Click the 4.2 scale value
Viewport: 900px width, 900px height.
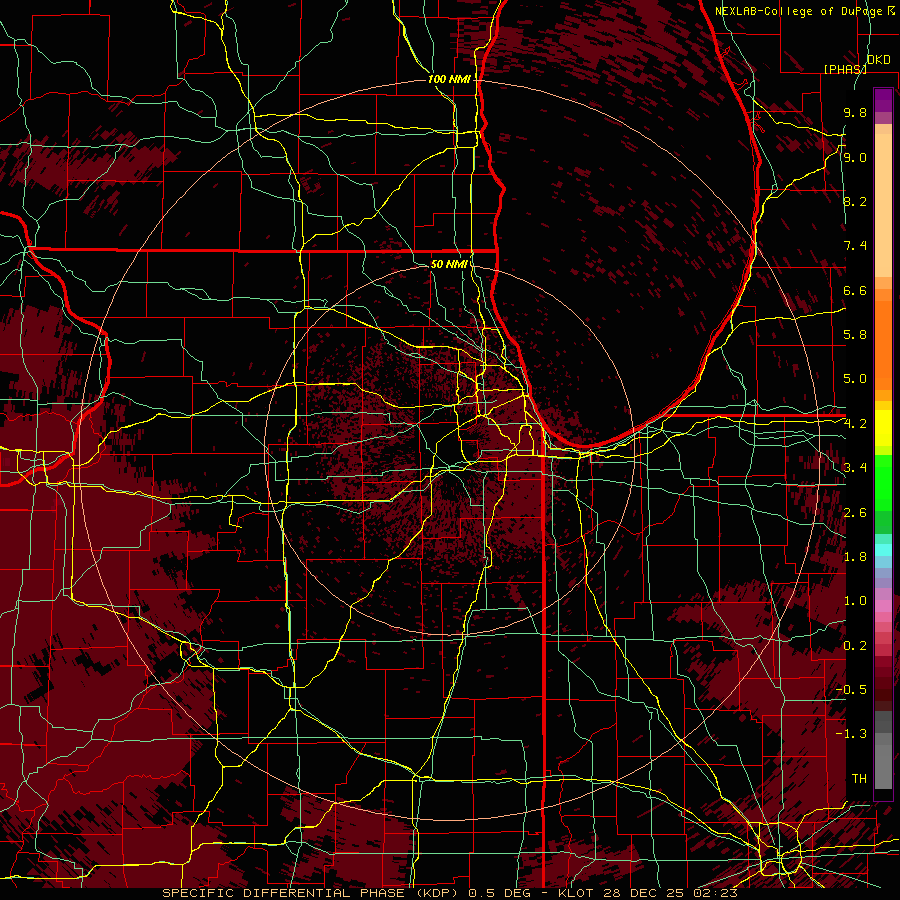tap(855, 424)
